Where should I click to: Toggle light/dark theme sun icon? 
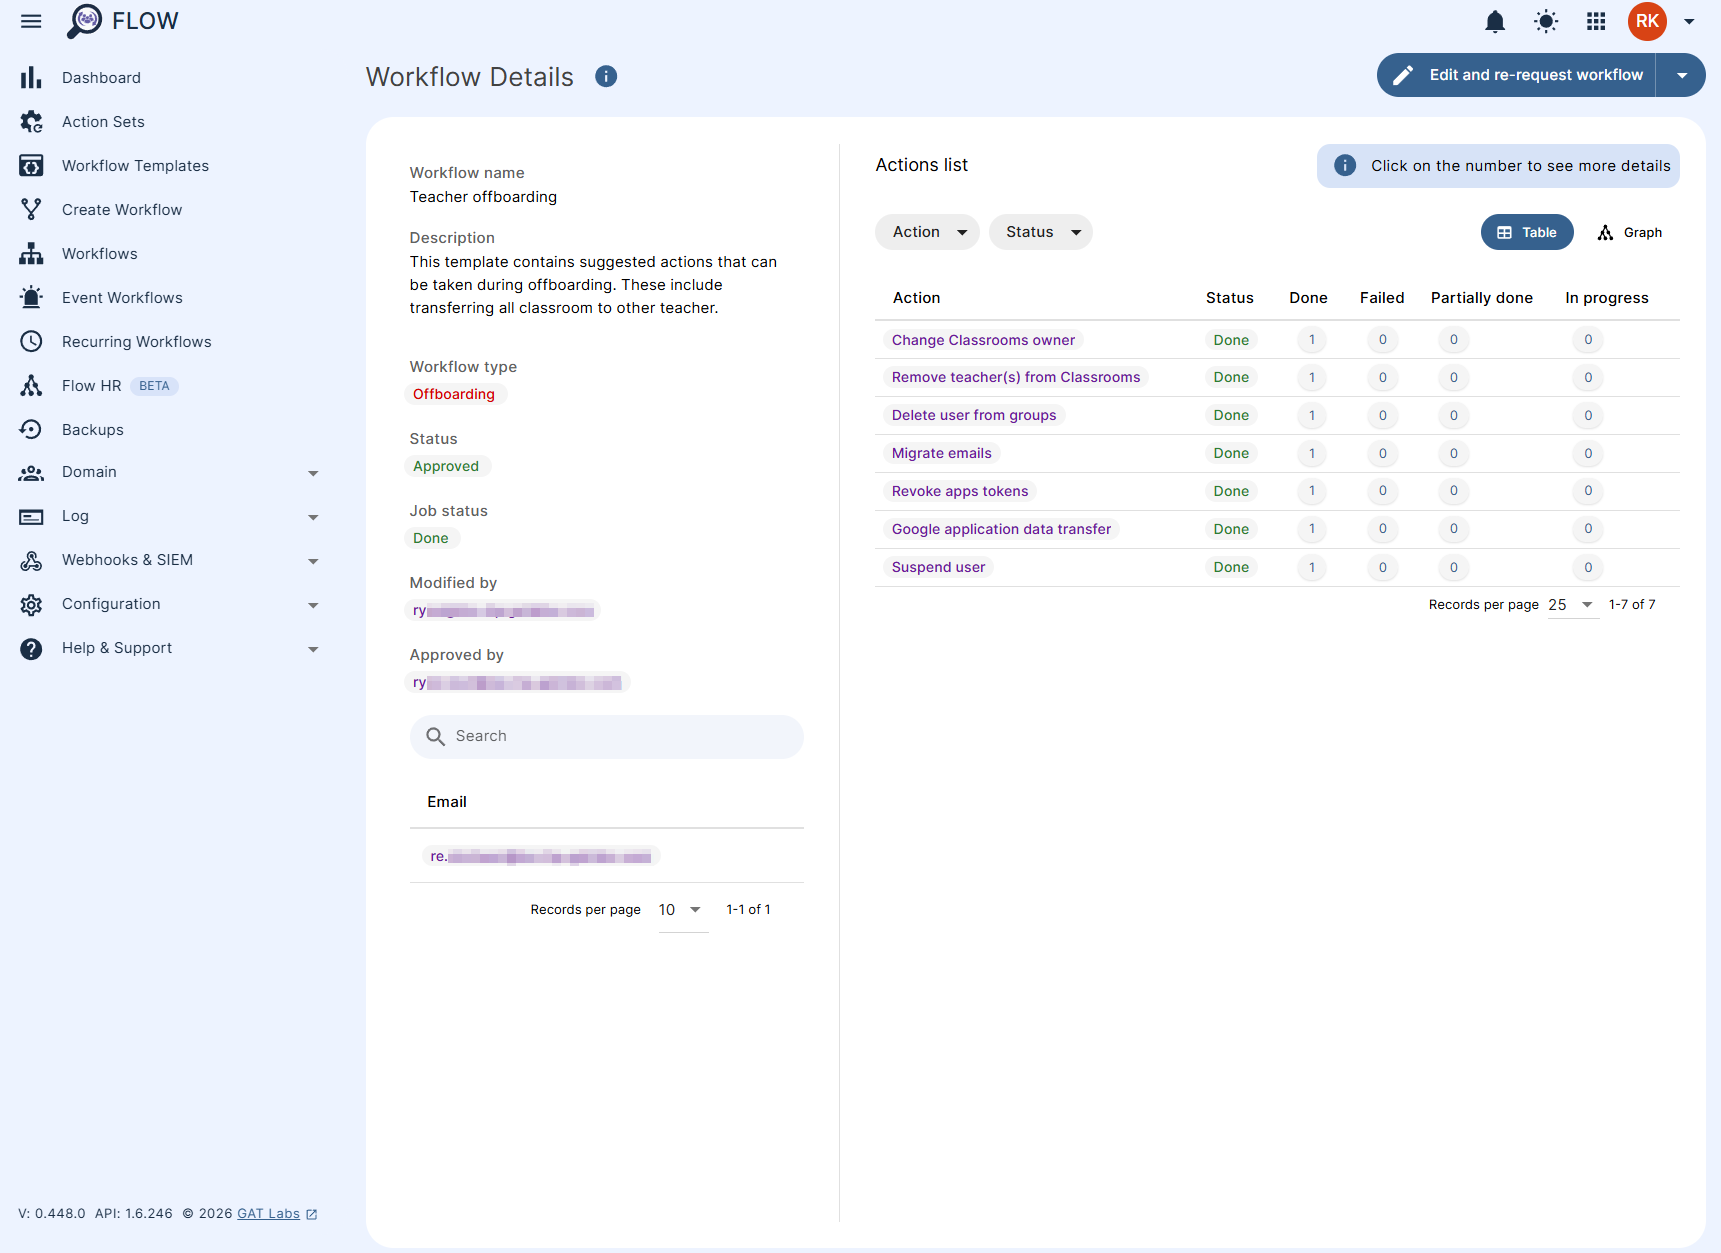1546,21
